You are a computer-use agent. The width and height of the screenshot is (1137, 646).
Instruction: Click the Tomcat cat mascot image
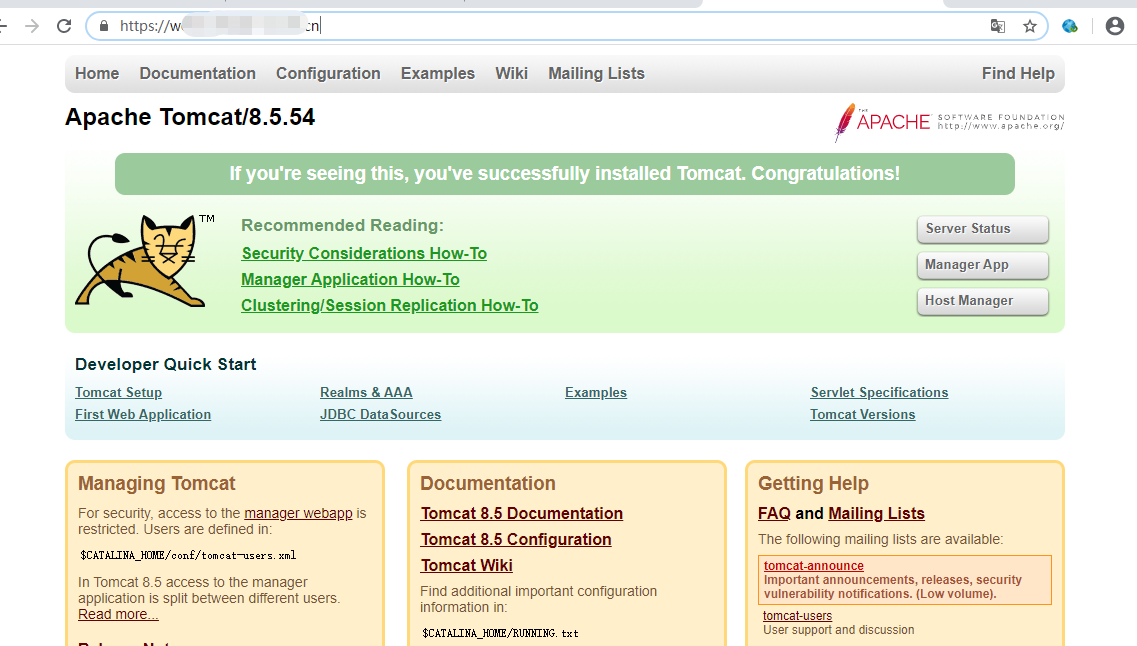(145, 261)
